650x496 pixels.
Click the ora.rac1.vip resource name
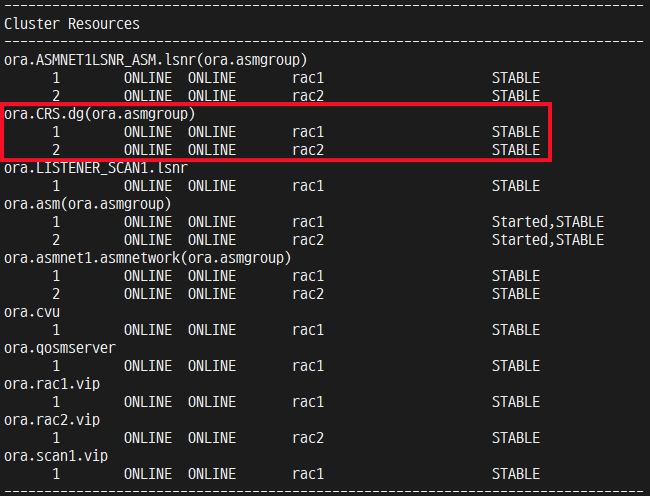click(52, 384)
